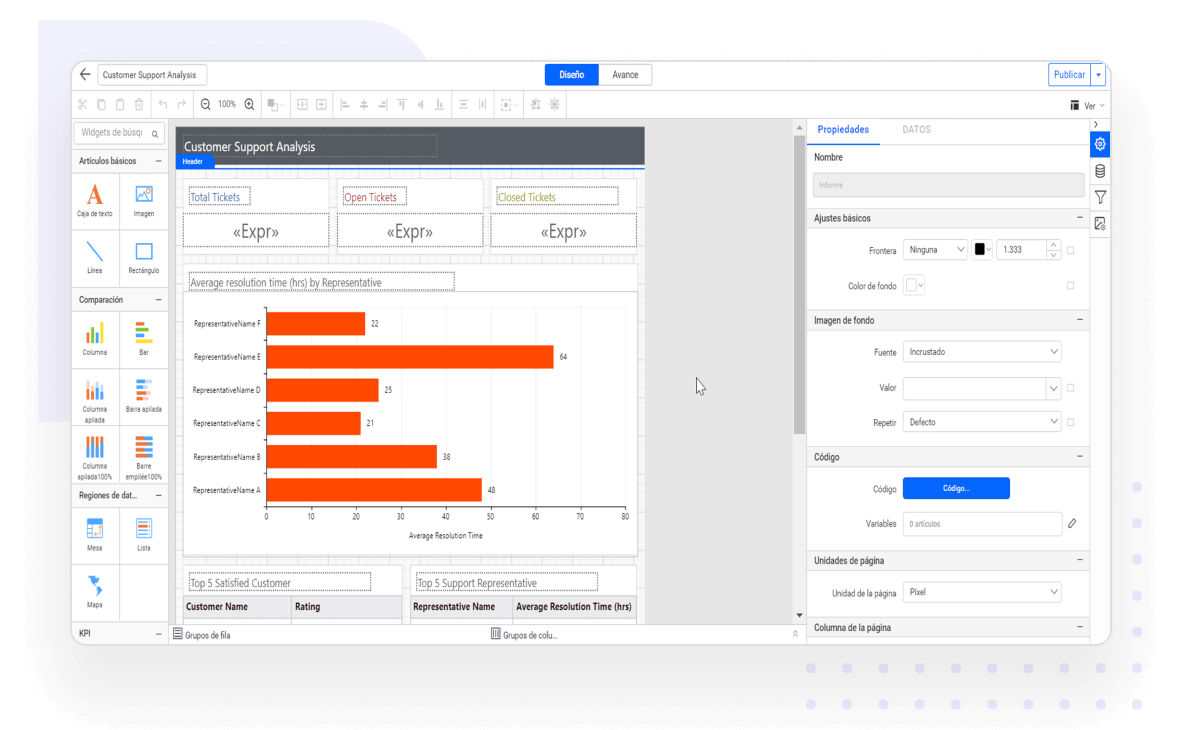This screenshot has width=1180, height=730.
Task: Increase the Frontera width with the up arrow
Action: point(1054,245)
